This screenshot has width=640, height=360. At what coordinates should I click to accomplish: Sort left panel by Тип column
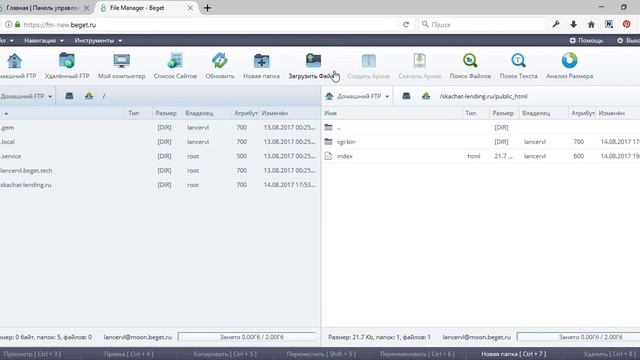[x=133, y=113]
